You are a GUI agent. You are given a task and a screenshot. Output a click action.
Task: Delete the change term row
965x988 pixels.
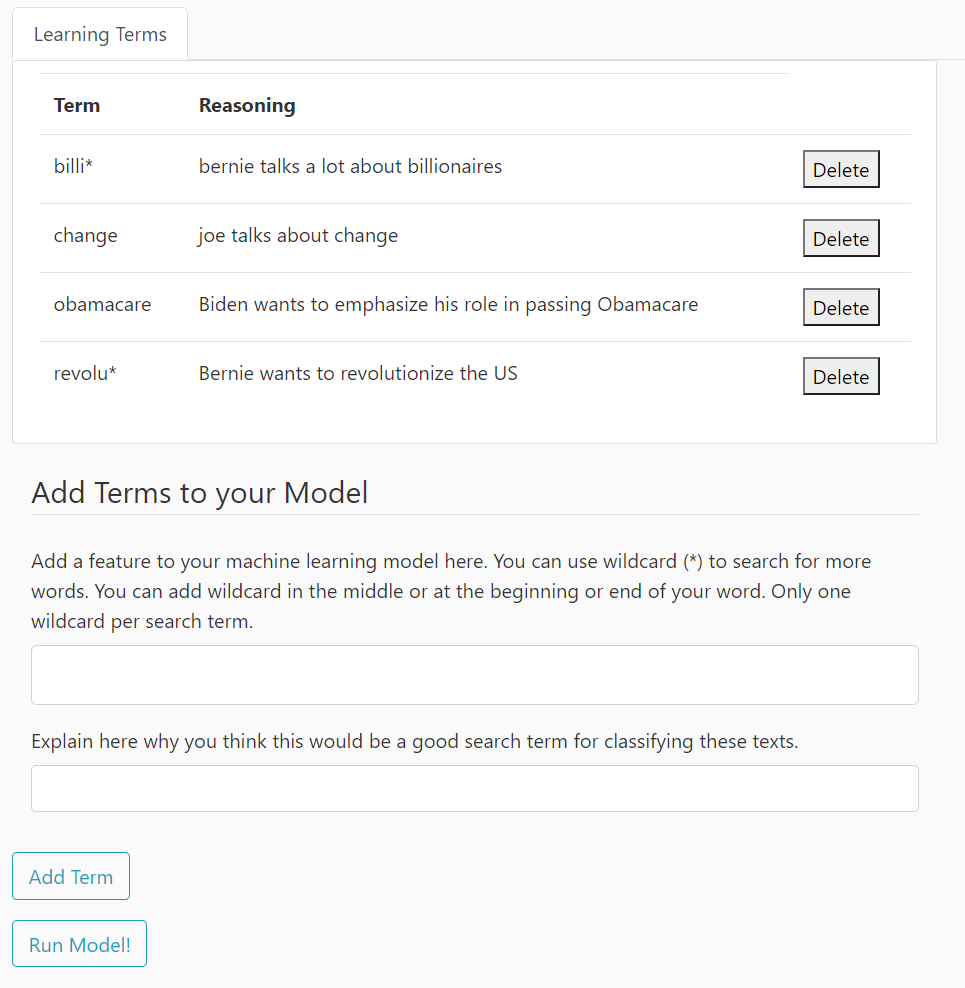pyautogui.click(x=840, y=239)
